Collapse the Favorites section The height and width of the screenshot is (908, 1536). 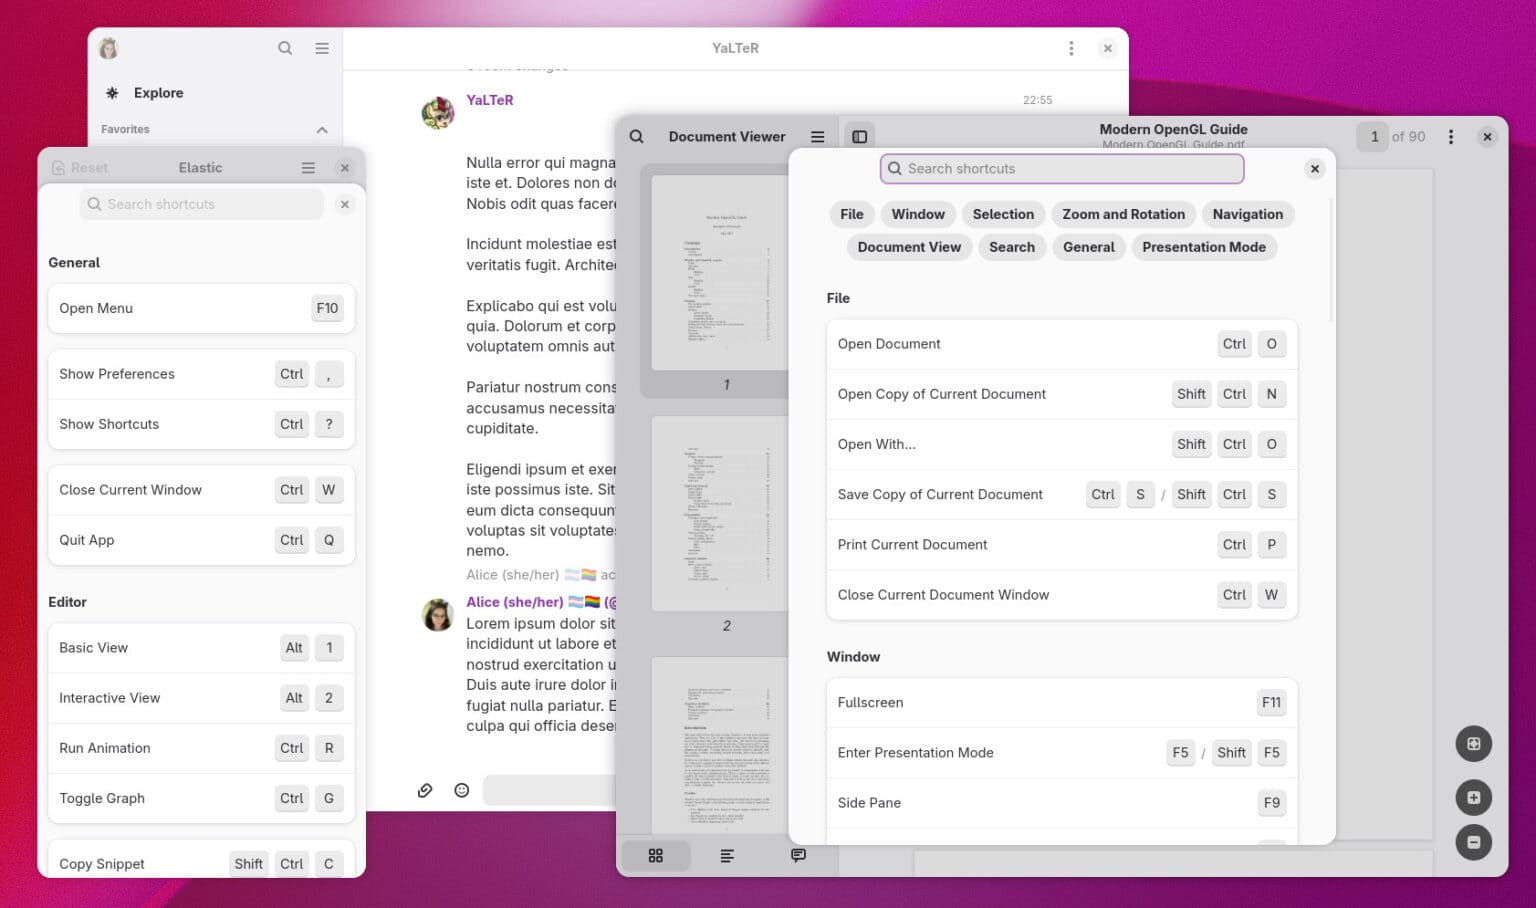point(322,129)
